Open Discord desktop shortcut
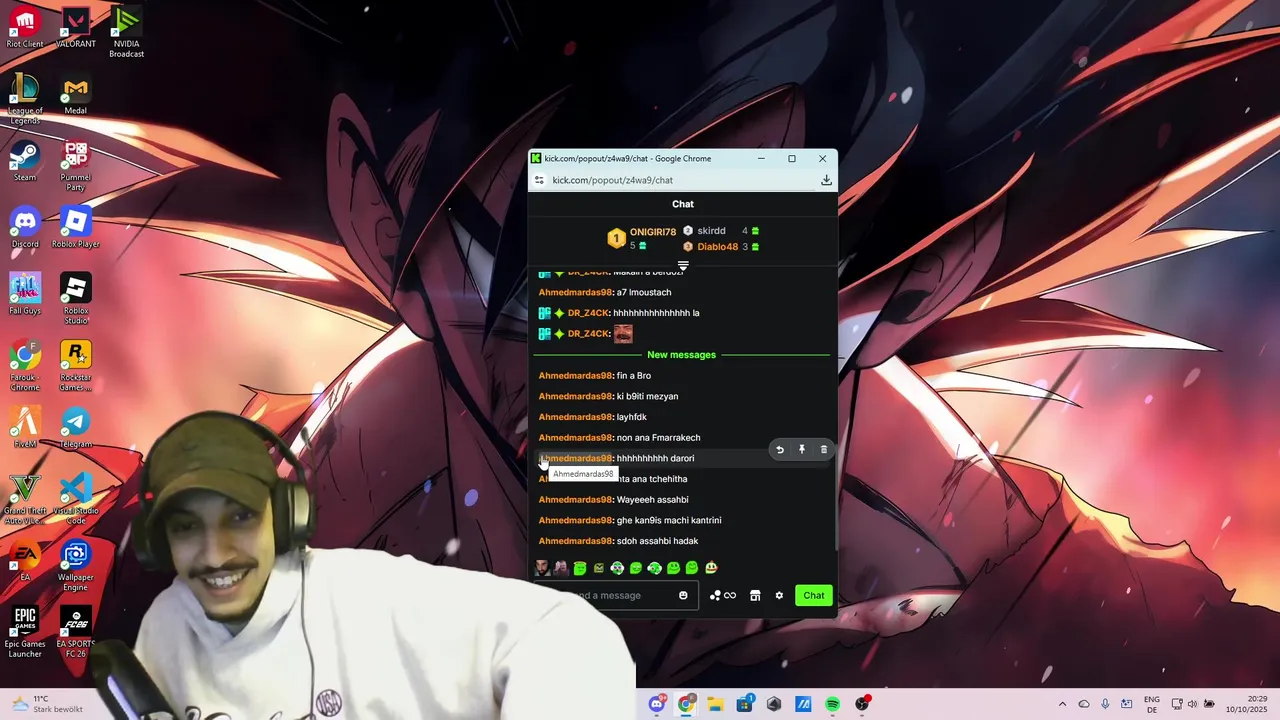The height and width of the screenshot is (720, 1280). point(25,228)
